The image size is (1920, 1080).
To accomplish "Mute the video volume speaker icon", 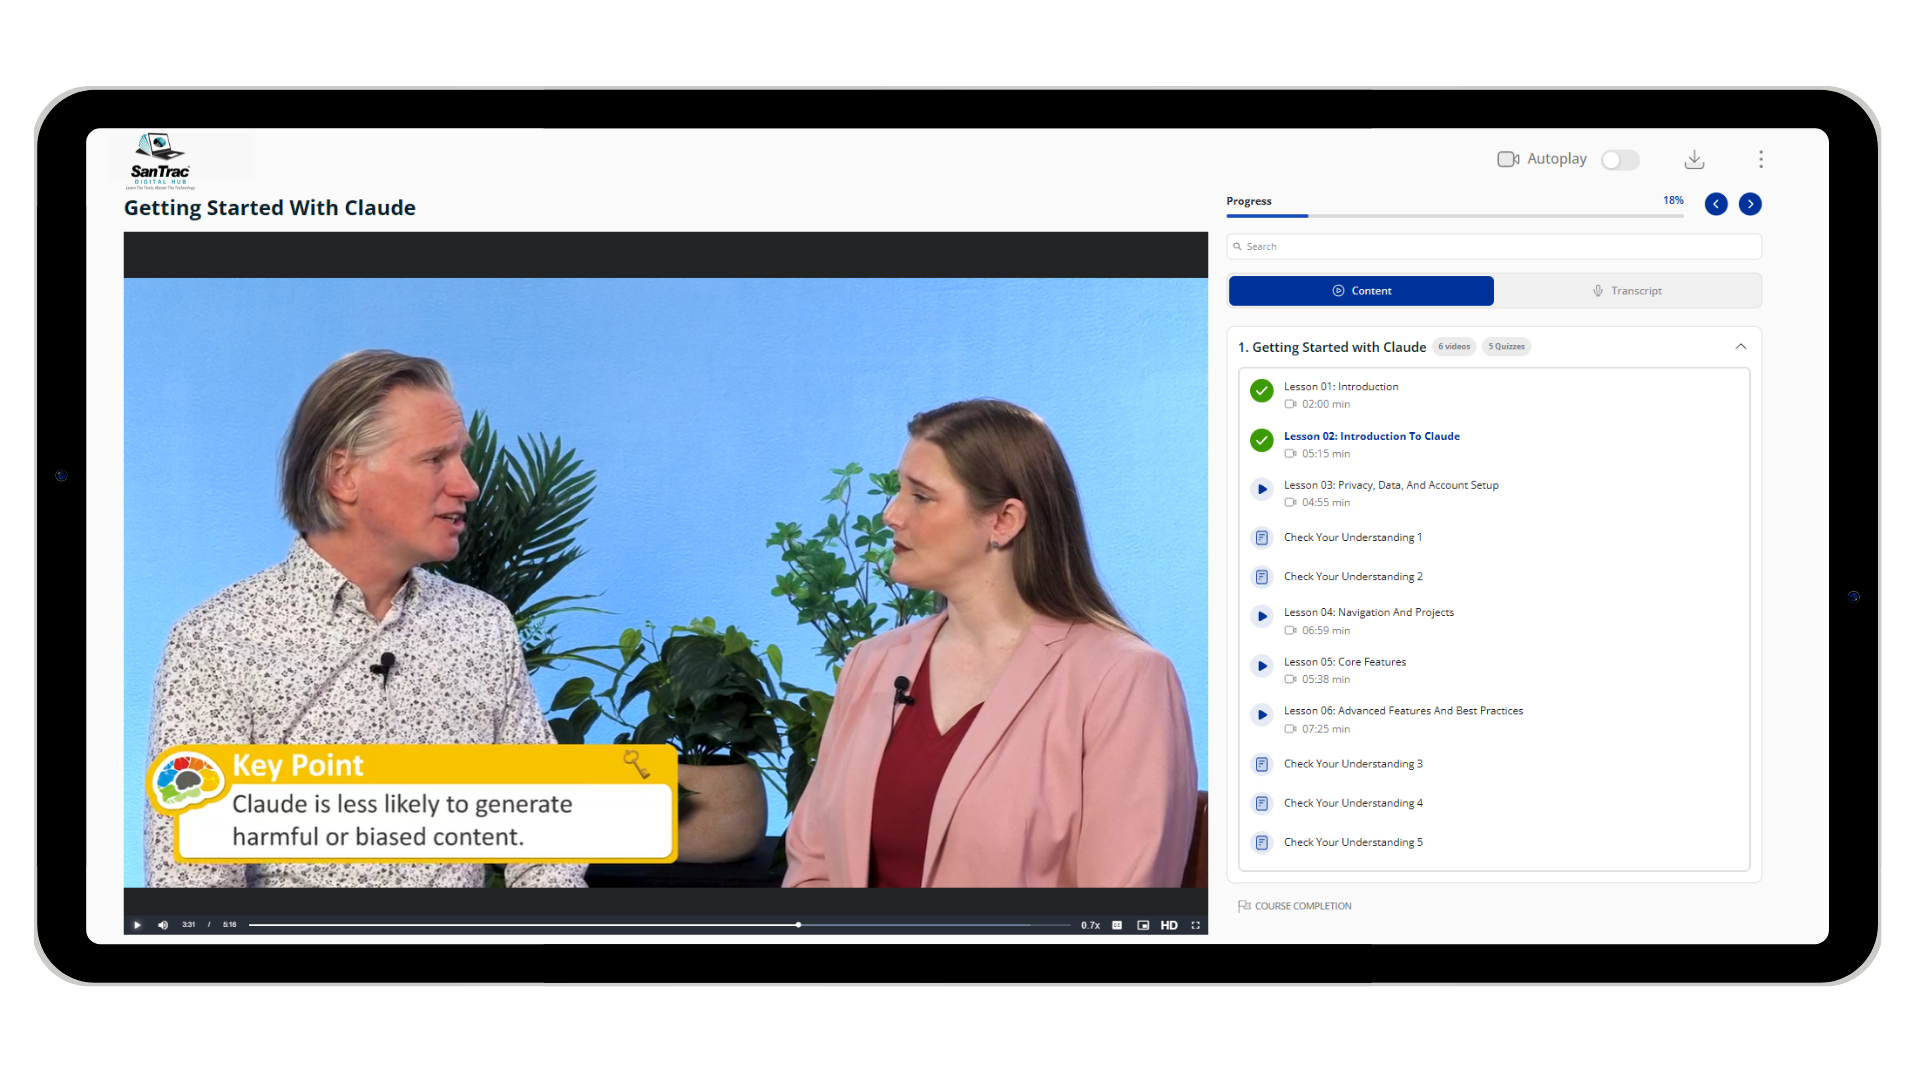I will (163, 925).
